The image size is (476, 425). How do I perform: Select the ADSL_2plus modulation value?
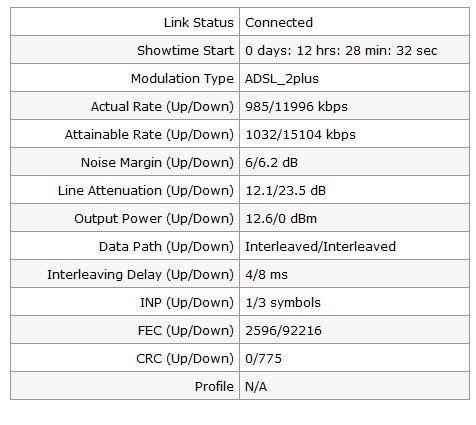point(282,79)
